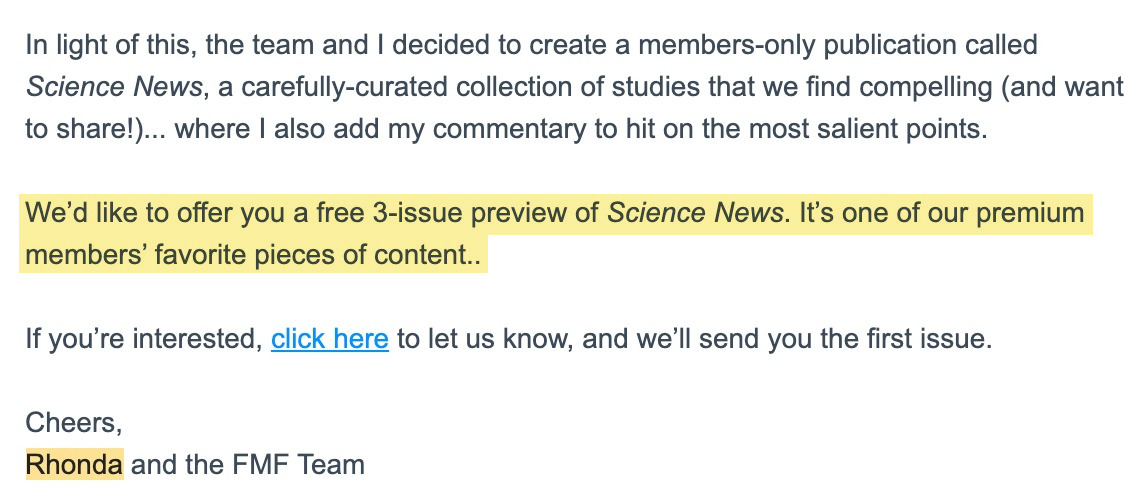Click the yellow highlight after "content.."

coord(484,255)
